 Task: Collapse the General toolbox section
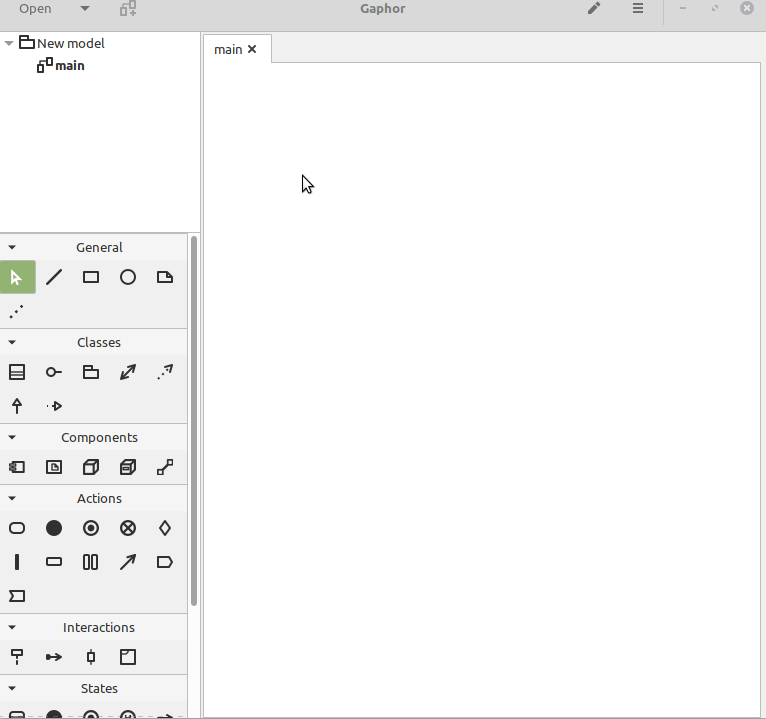tap(12, 247)
